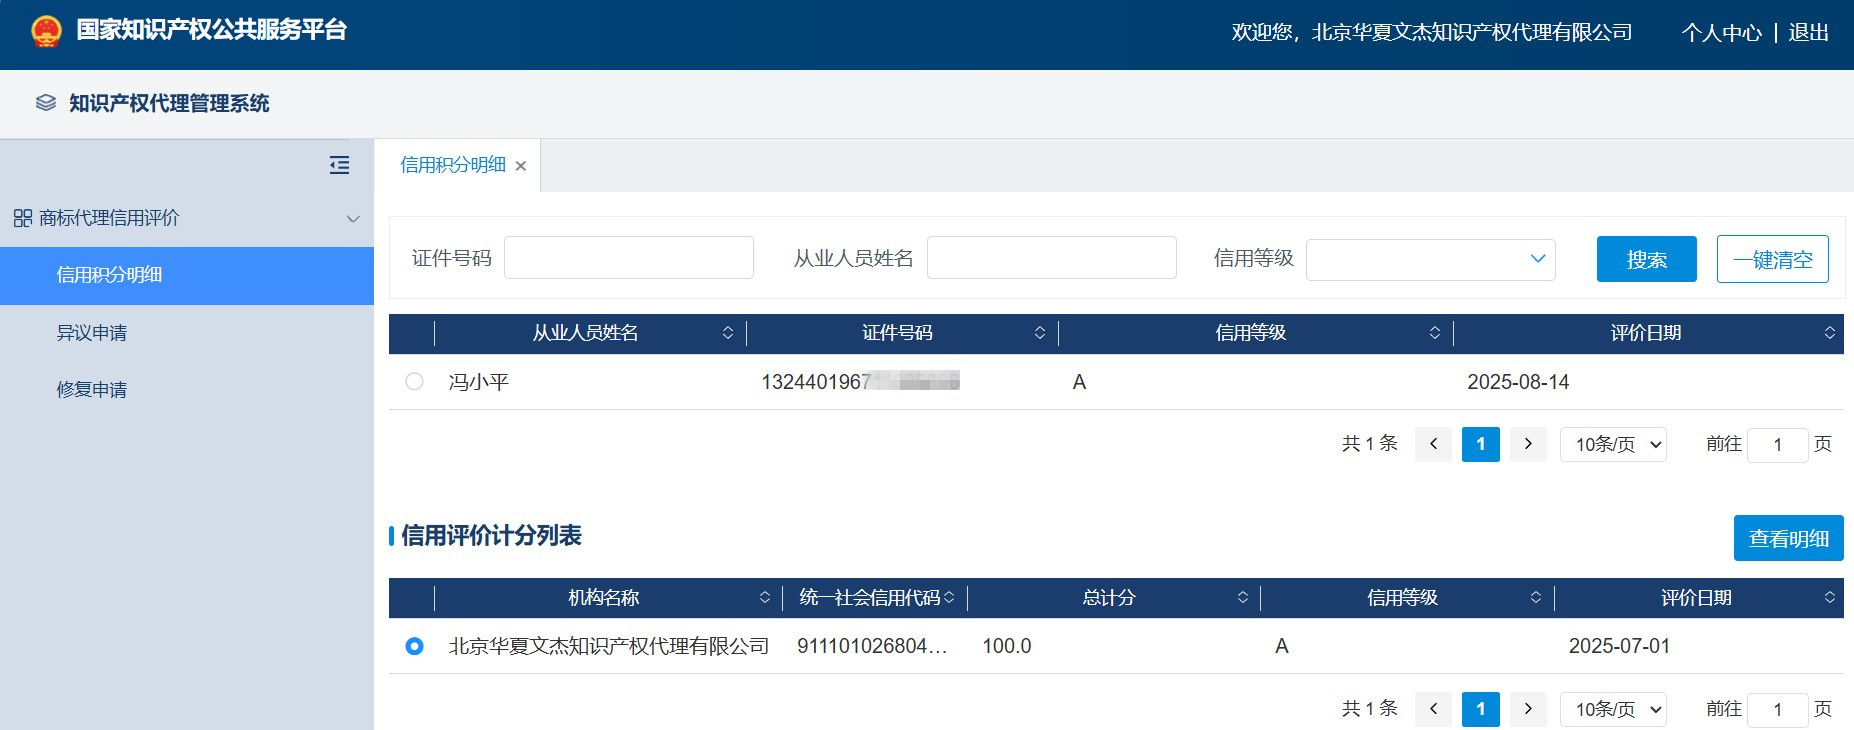The image size is (1854, 730).
Task: Open 个人中心 link in header
Action: [x=1721, y=33]
